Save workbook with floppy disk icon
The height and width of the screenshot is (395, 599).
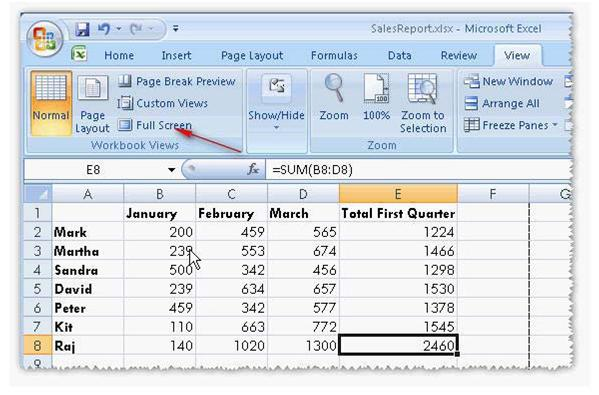82,29
